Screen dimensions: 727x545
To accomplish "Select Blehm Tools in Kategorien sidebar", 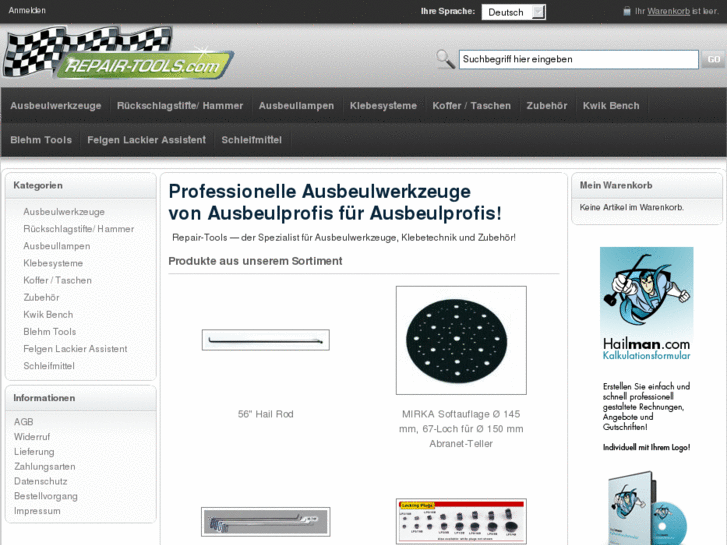I will 50,332.
